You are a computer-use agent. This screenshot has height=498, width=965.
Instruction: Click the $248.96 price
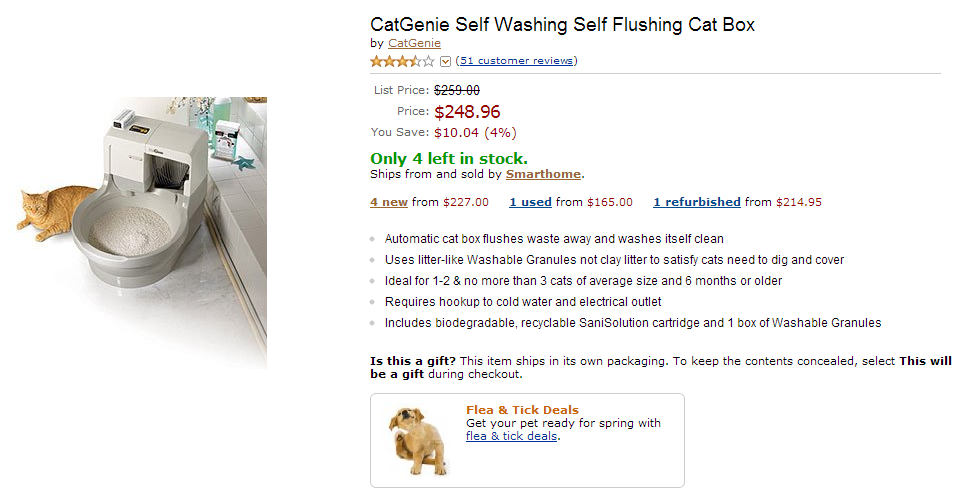click(467, 112)
